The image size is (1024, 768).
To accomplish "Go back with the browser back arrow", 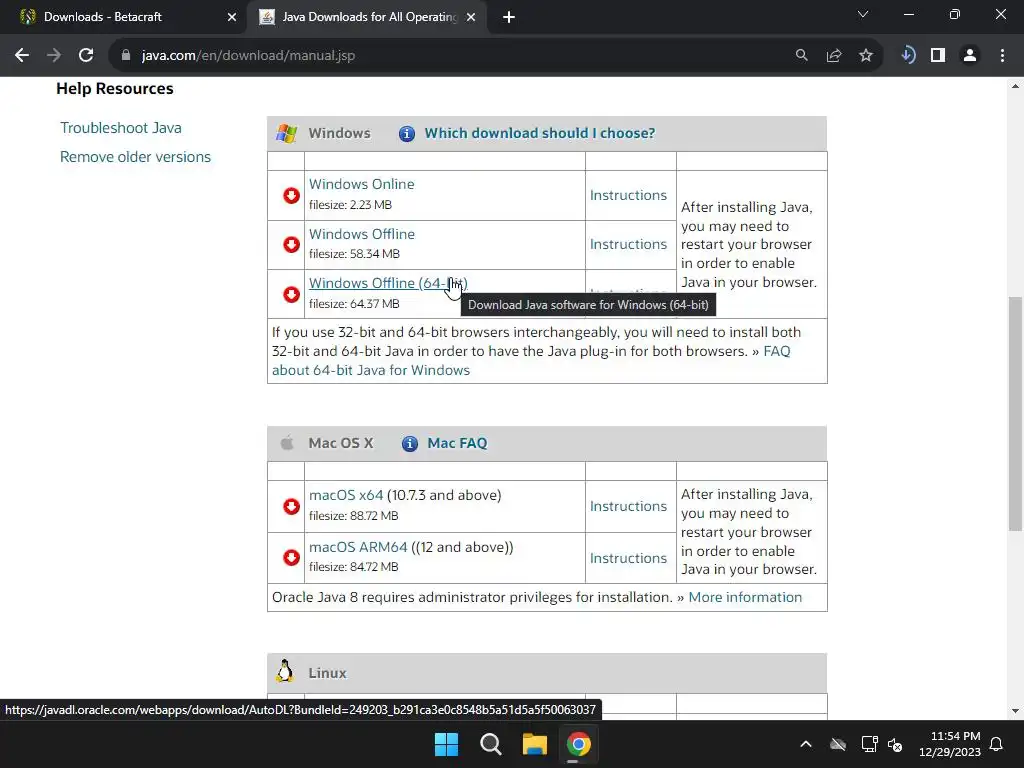I will click(x=22, y=56).
